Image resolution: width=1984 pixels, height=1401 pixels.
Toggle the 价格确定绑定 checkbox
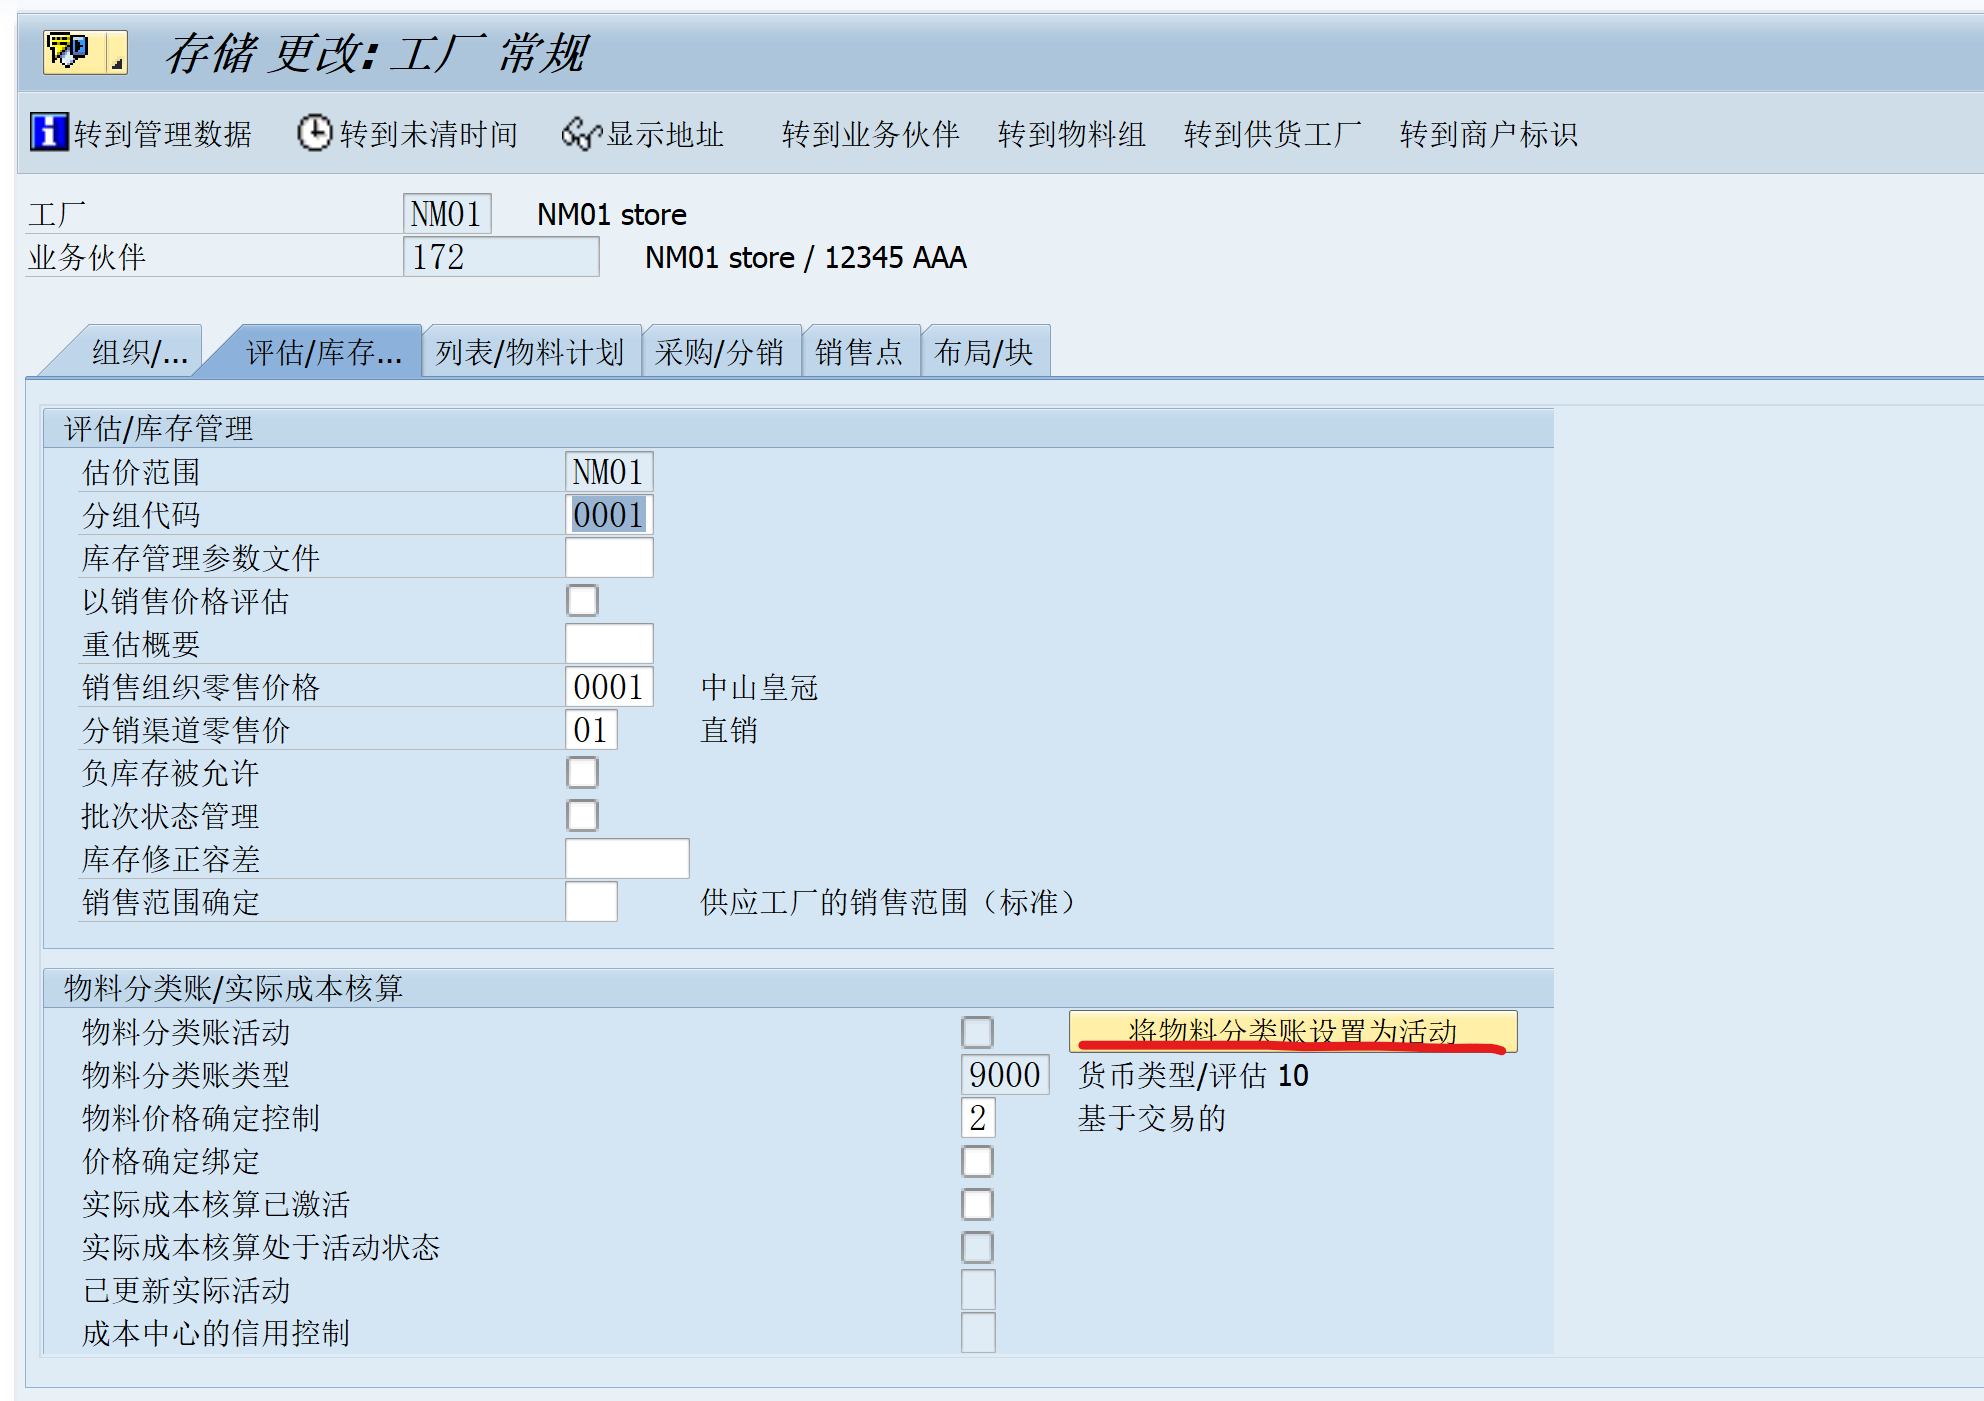click(977, 1161)
